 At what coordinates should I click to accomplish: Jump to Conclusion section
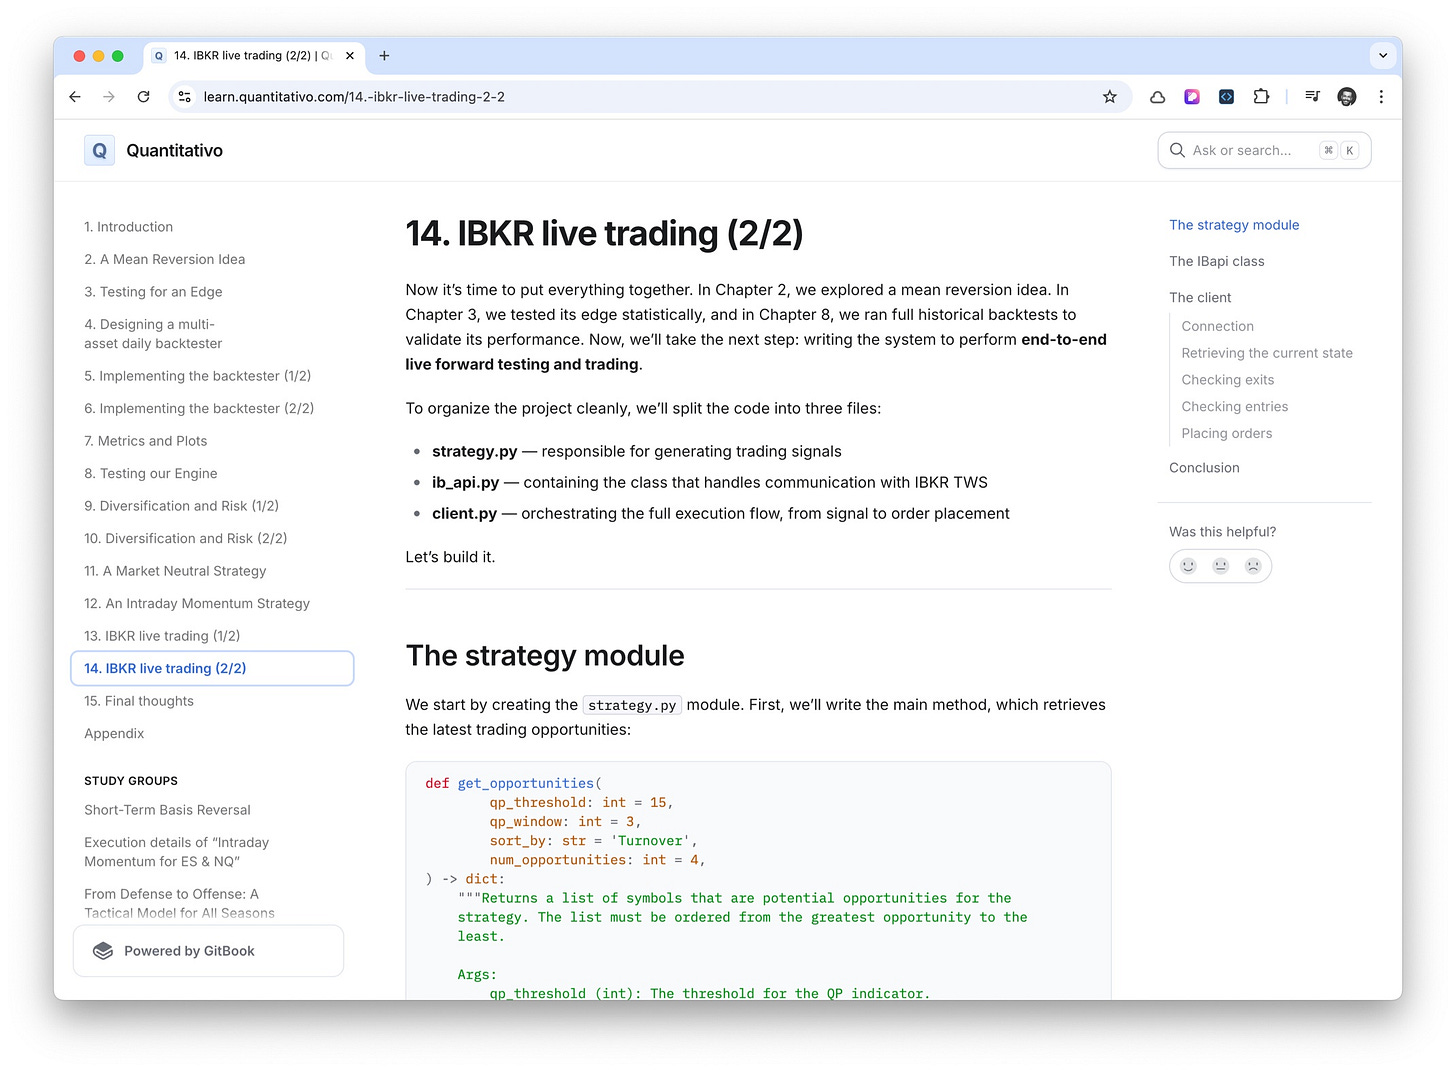[x=1204, y=467]
